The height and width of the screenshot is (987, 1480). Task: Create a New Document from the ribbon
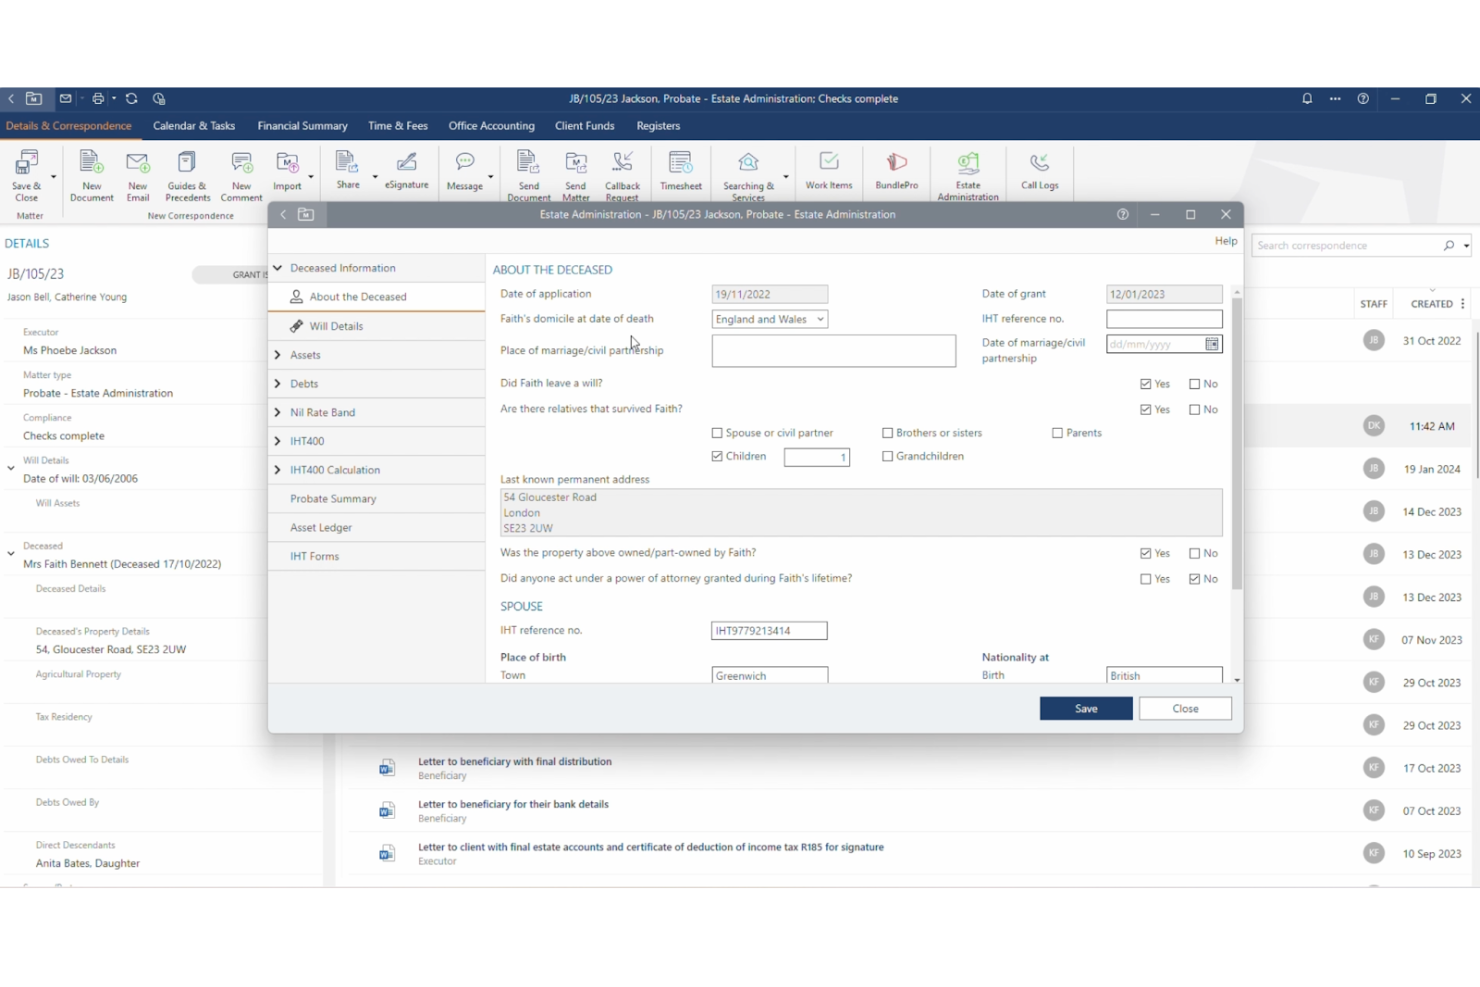(91, 175)
